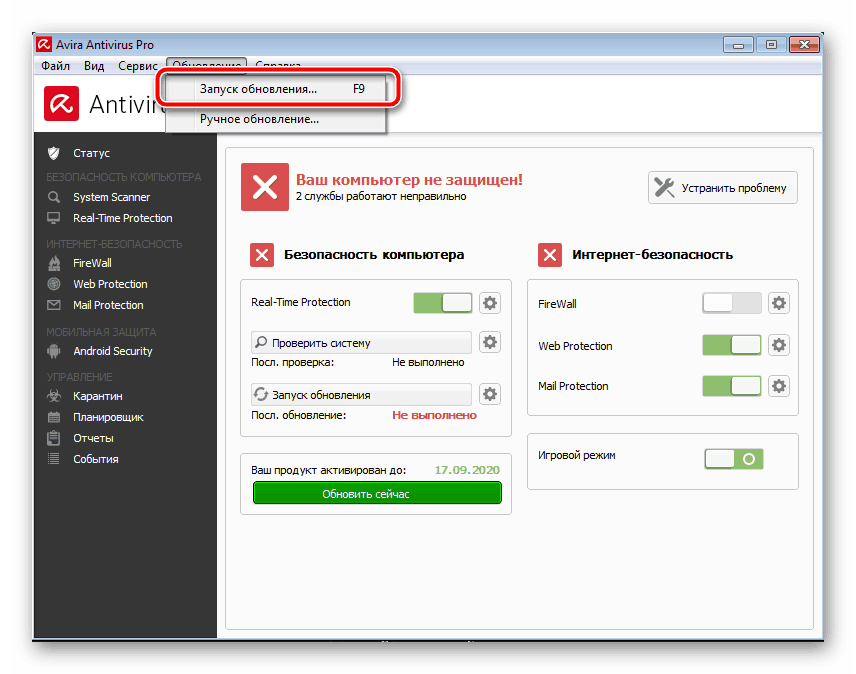Click the Real-Time Protection settings gear icon

[x=490, y=303]
